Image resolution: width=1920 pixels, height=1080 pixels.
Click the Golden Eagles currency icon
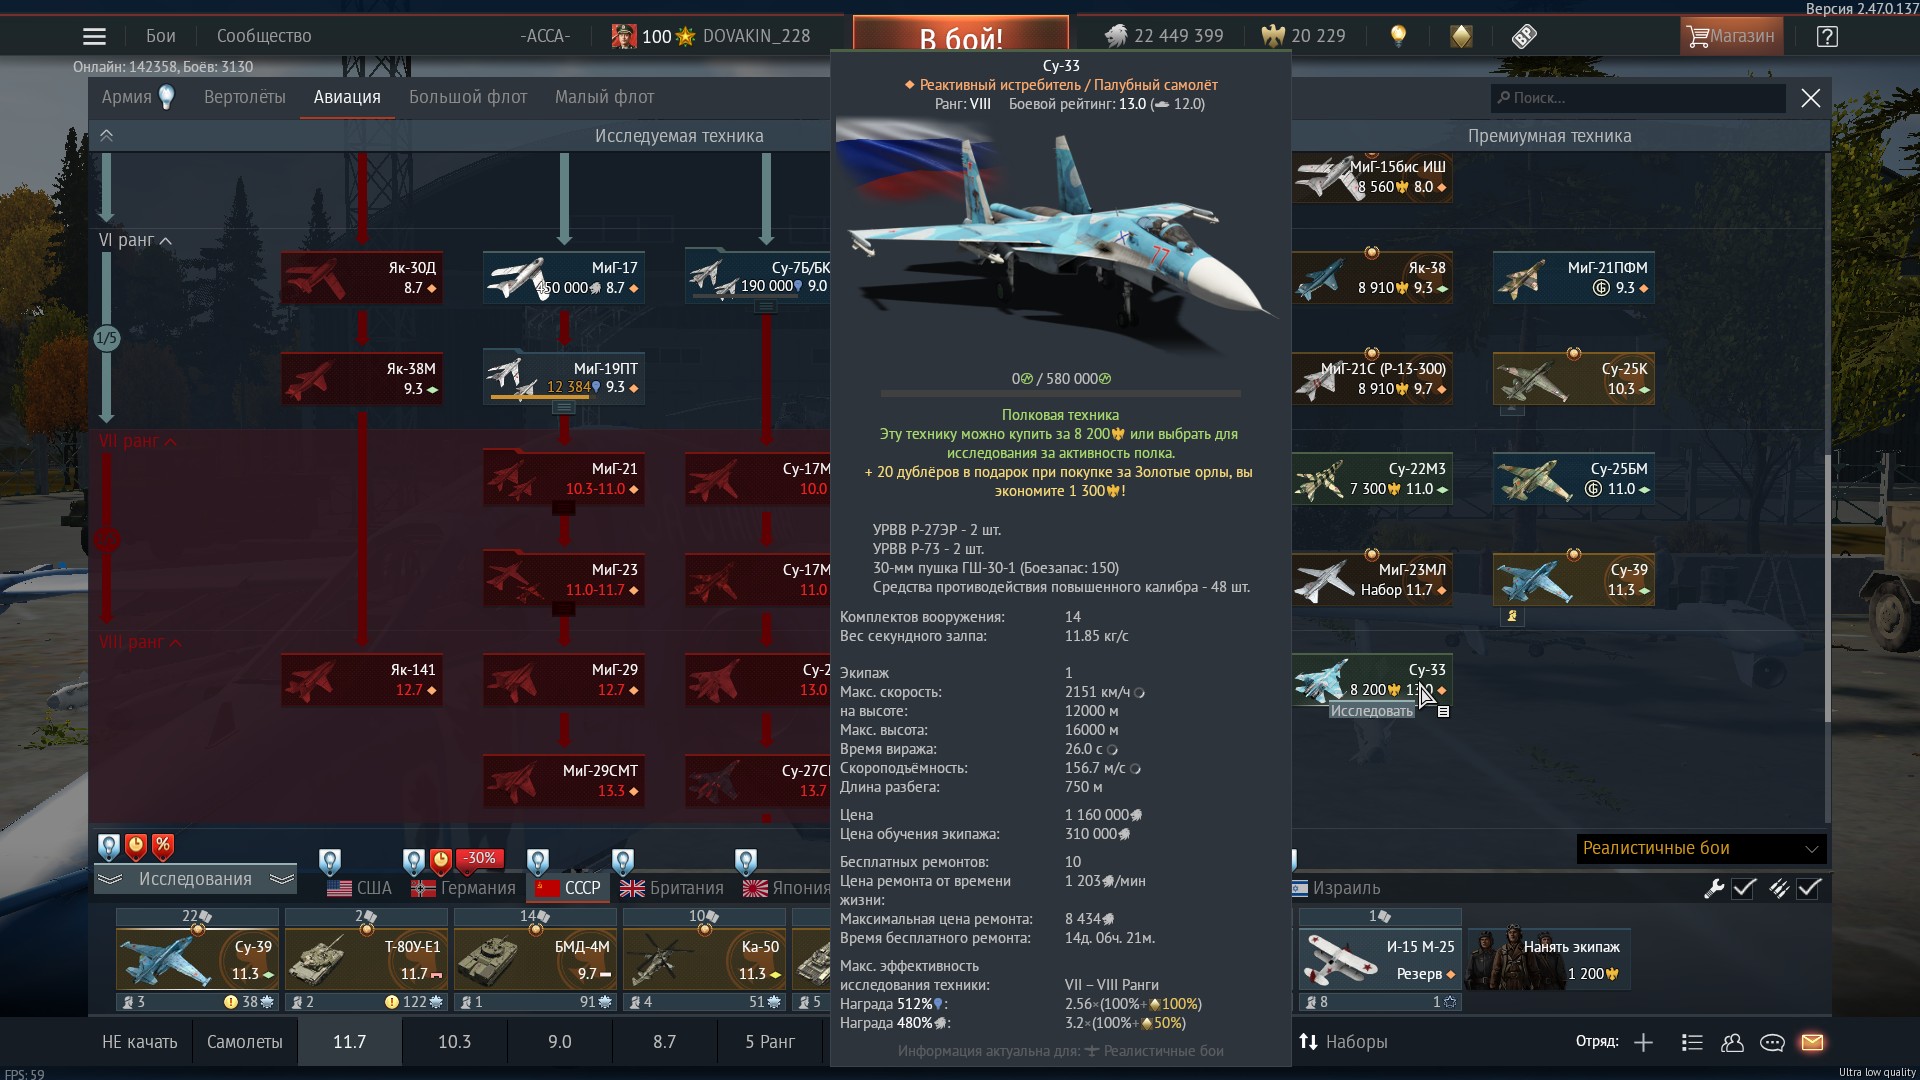click(1273, 36)
